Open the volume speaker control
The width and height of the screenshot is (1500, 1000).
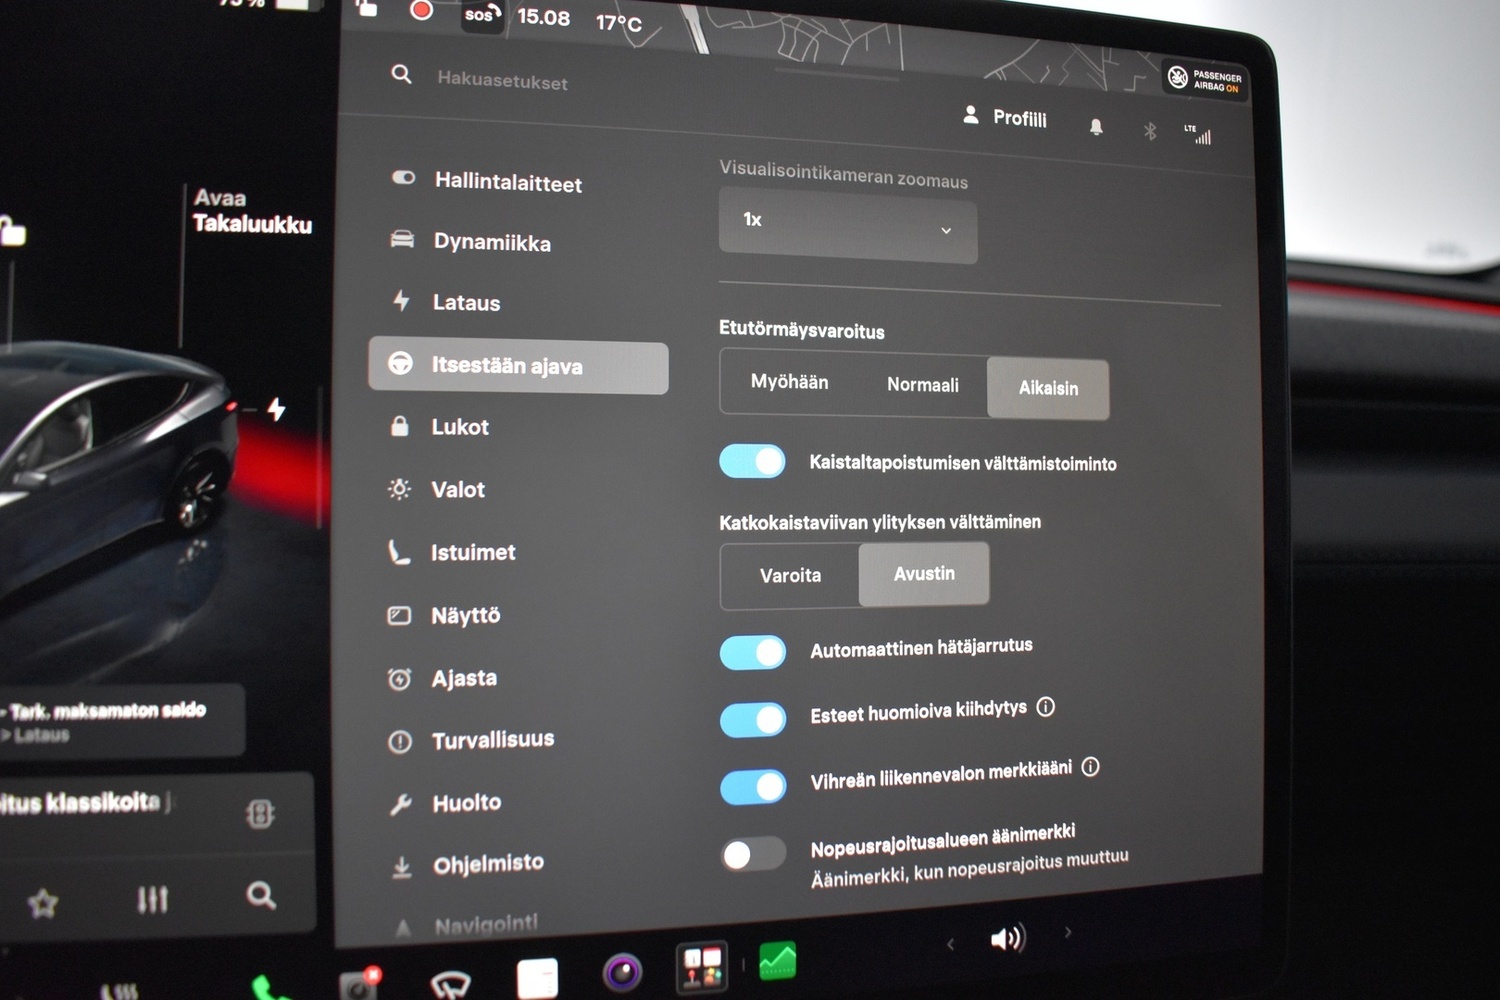[1007, 938]
